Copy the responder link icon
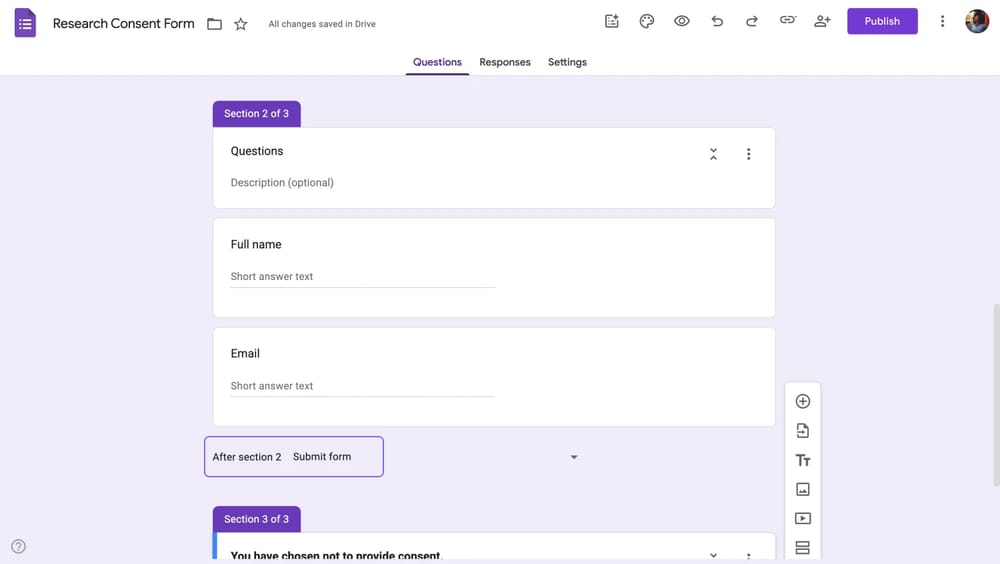 tap(787, 21)
